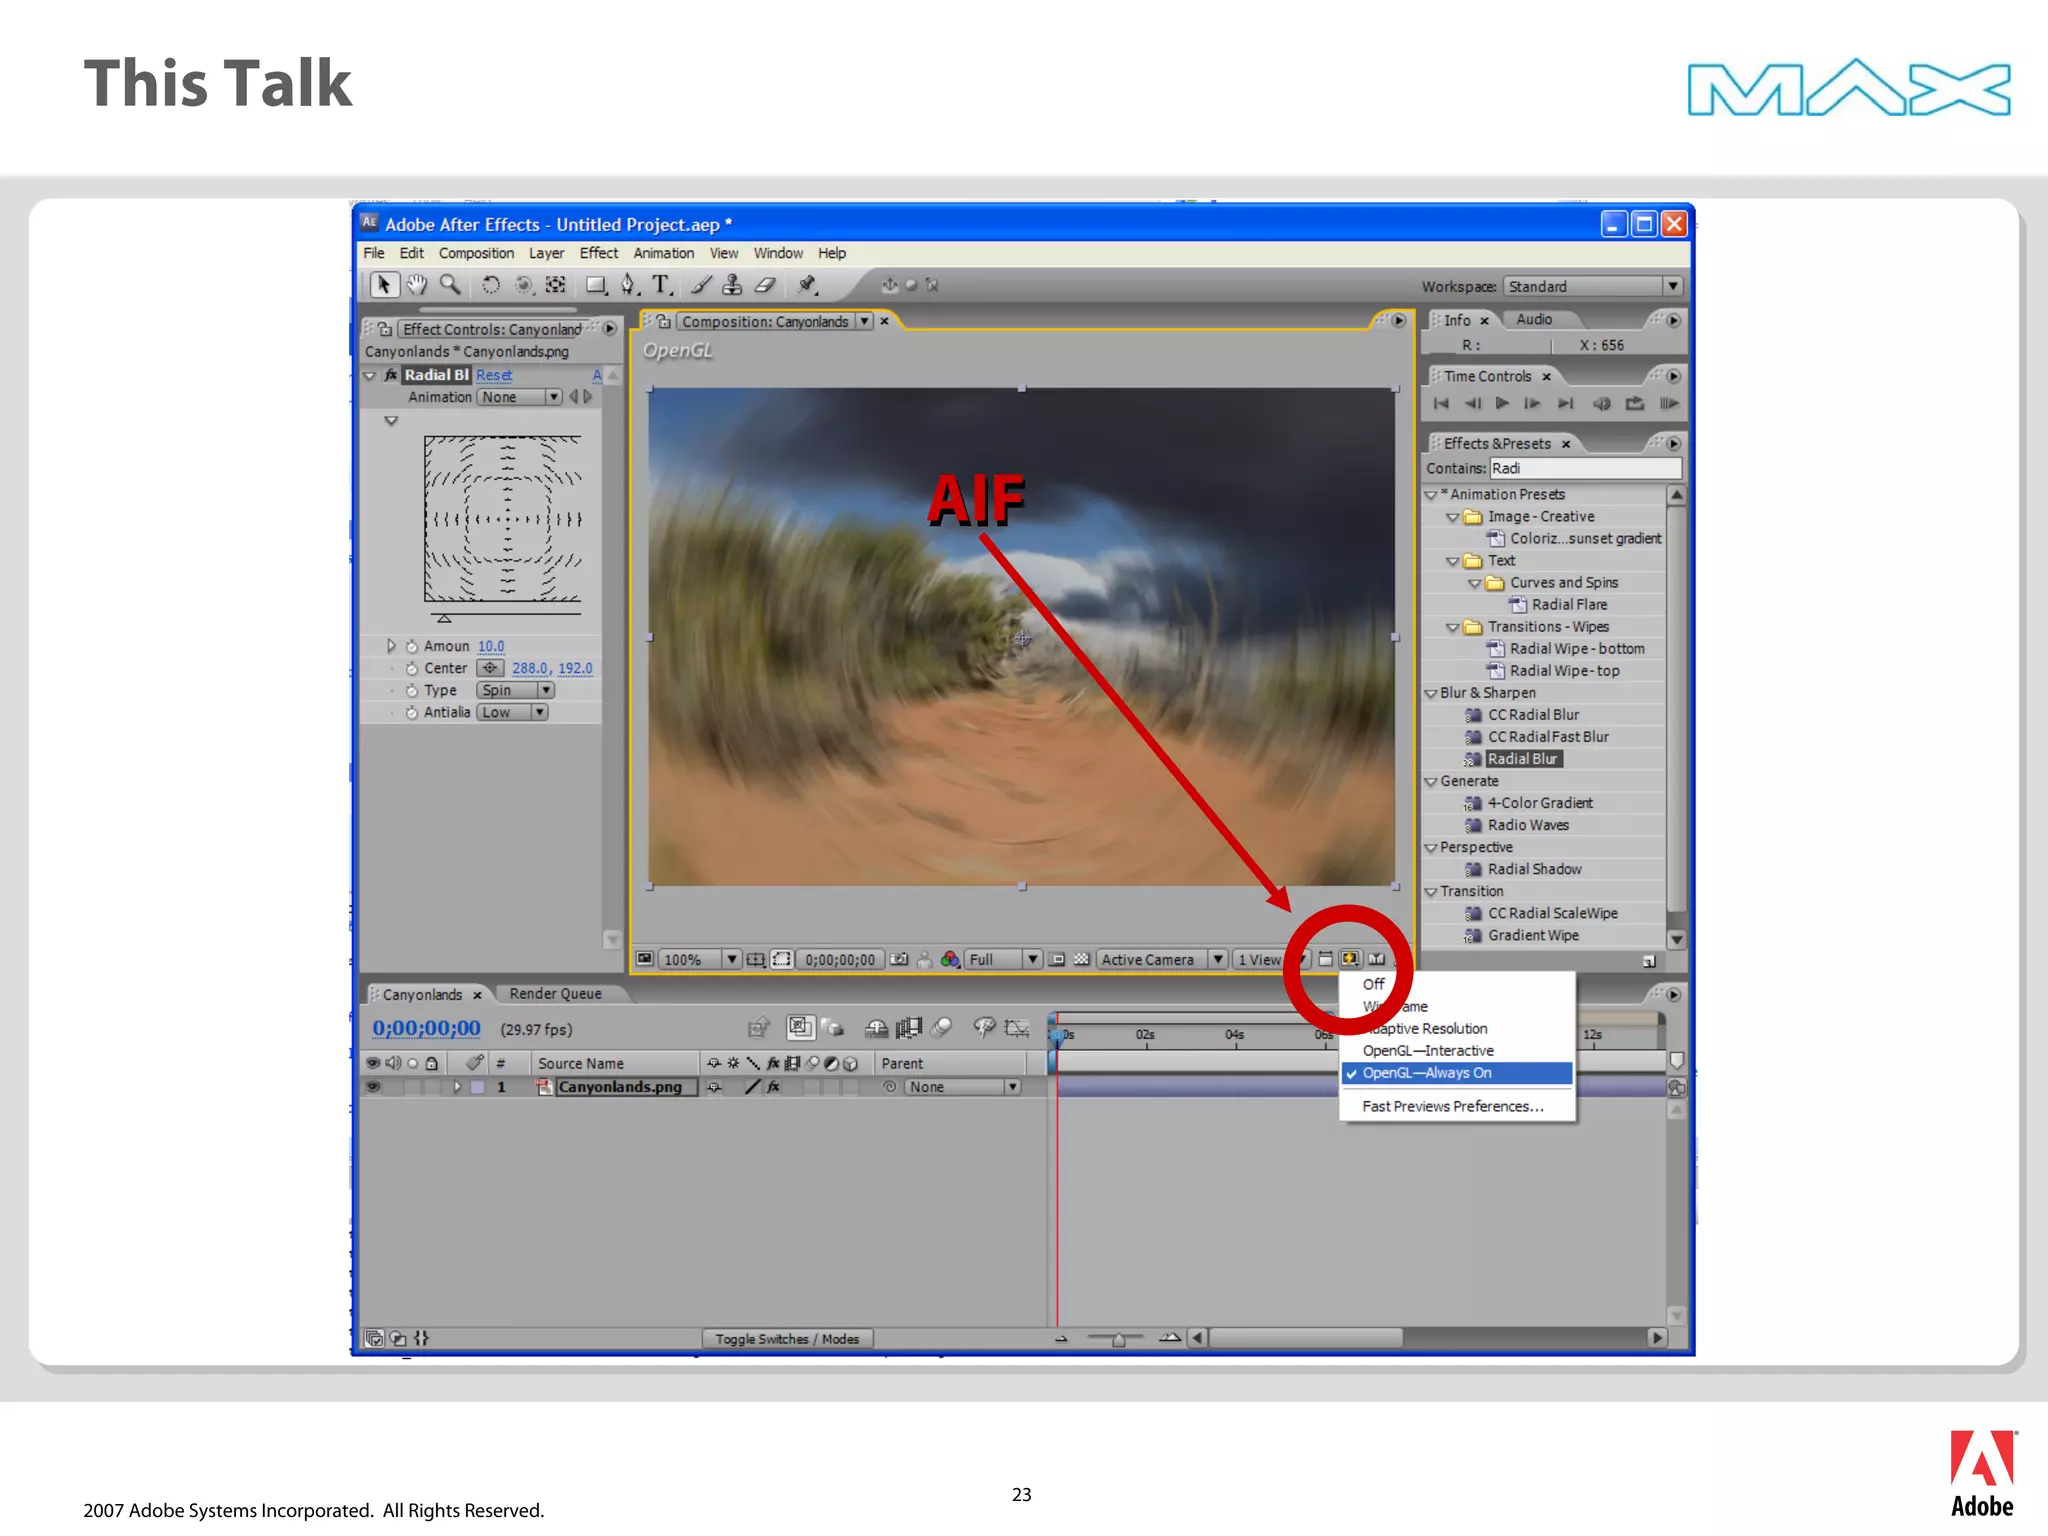Toggle region of interest button
The width and height of the screenshot is (2048, 1536).
coord(1057,959)
